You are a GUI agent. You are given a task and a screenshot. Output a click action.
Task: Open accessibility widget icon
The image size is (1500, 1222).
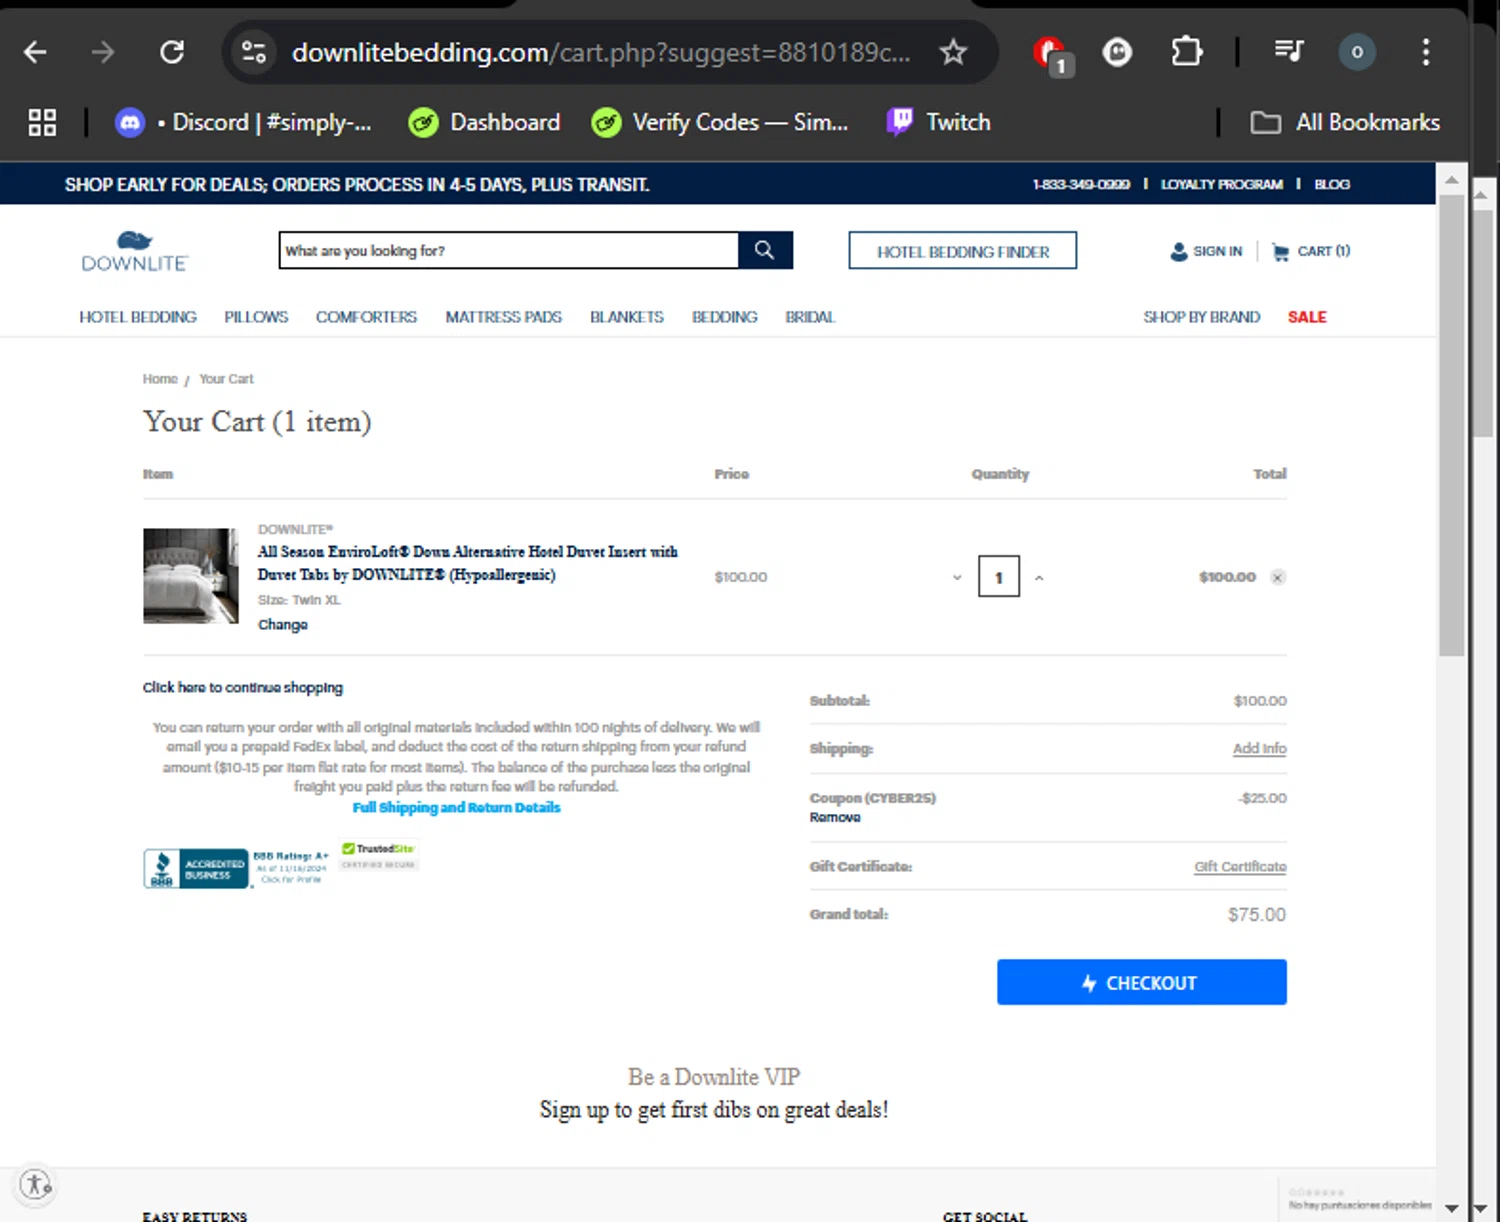pyautogui.click(x=36, y=1185)
